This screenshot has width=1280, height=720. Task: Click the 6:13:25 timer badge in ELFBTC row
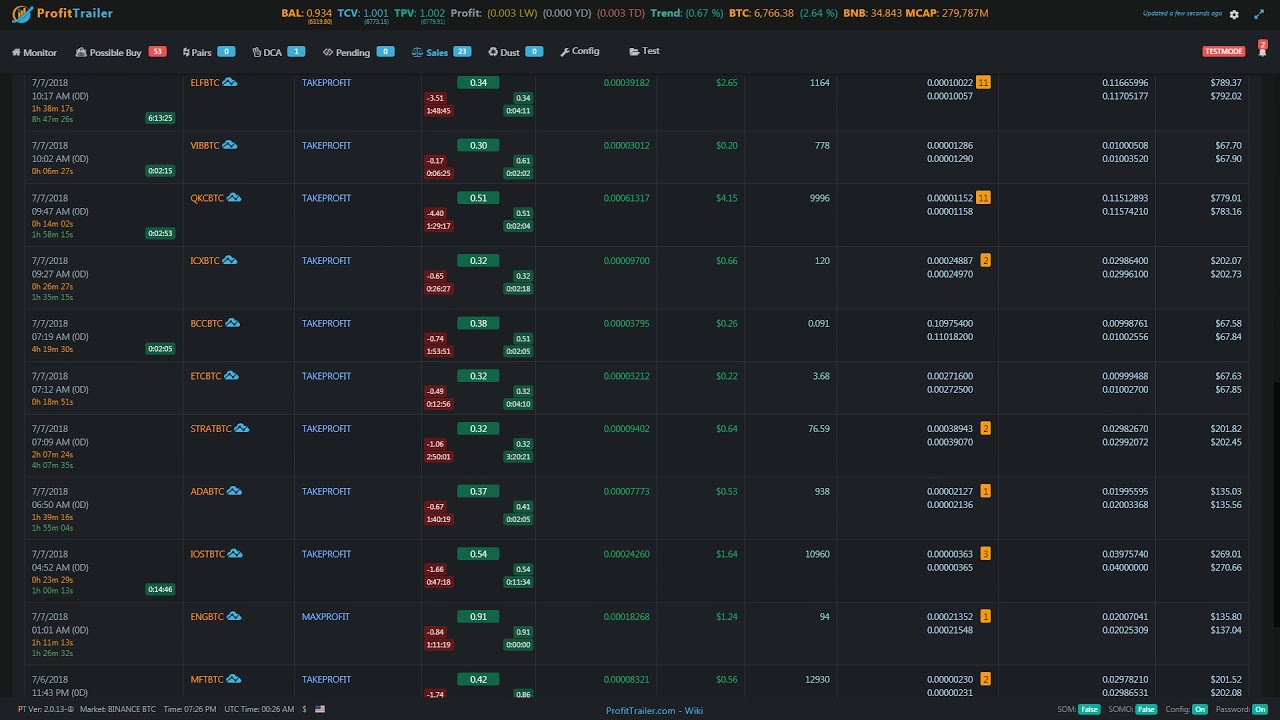(160, 118)
